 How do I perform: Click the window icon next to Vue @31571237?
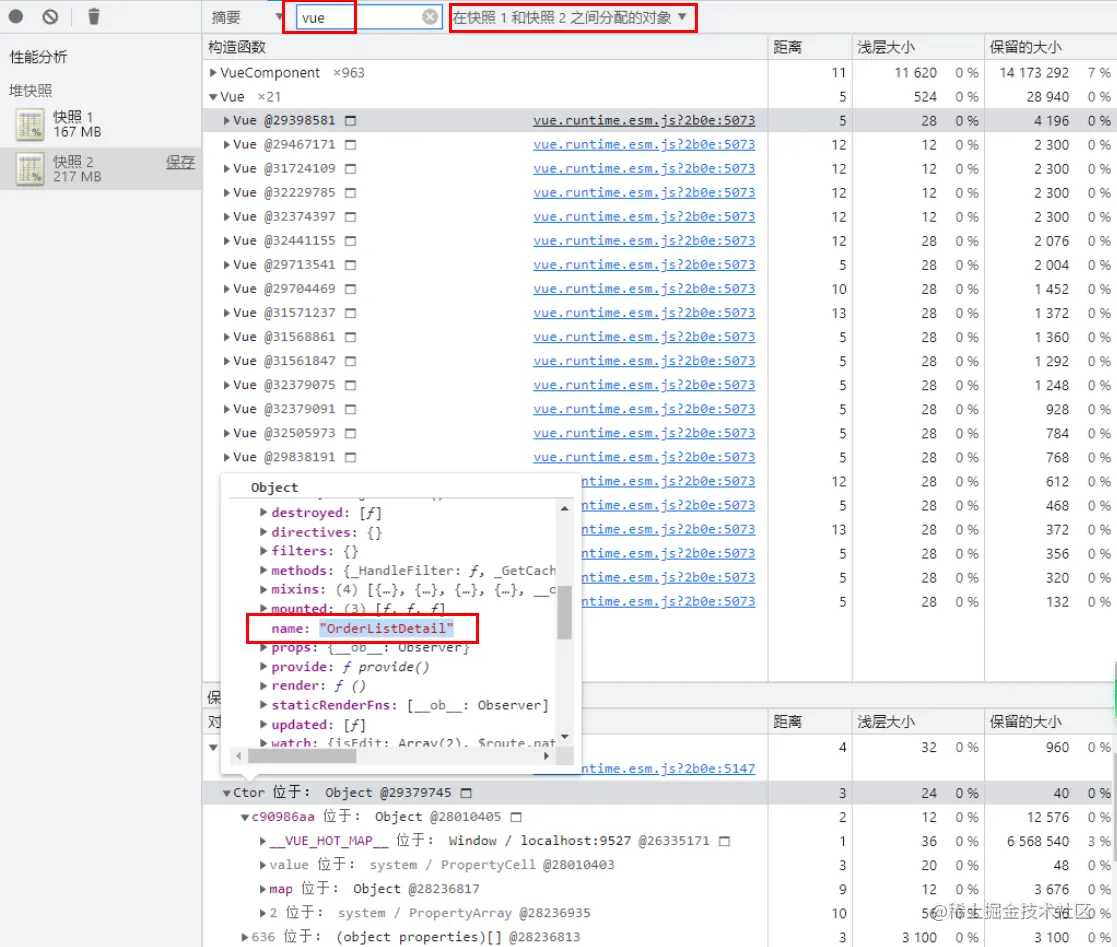350,313
